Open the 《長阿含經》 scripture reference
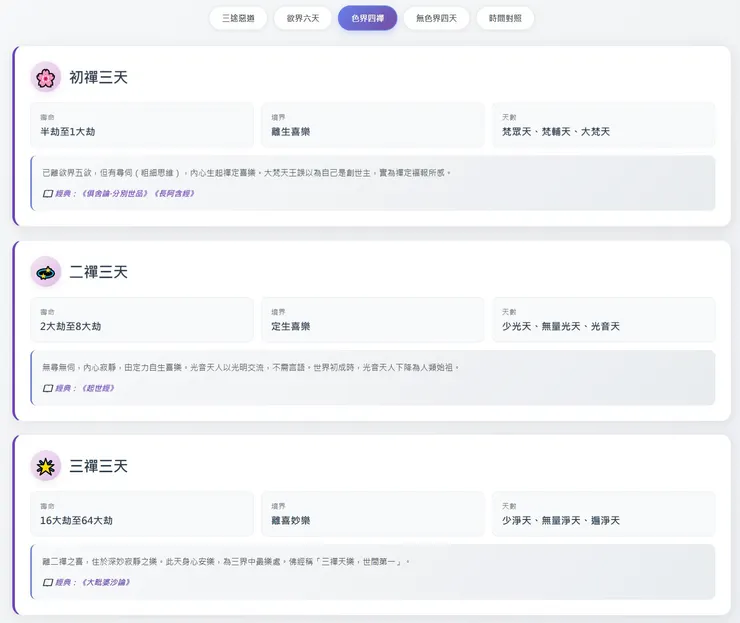This screenshot has width=740, height=623. point(175,194)
